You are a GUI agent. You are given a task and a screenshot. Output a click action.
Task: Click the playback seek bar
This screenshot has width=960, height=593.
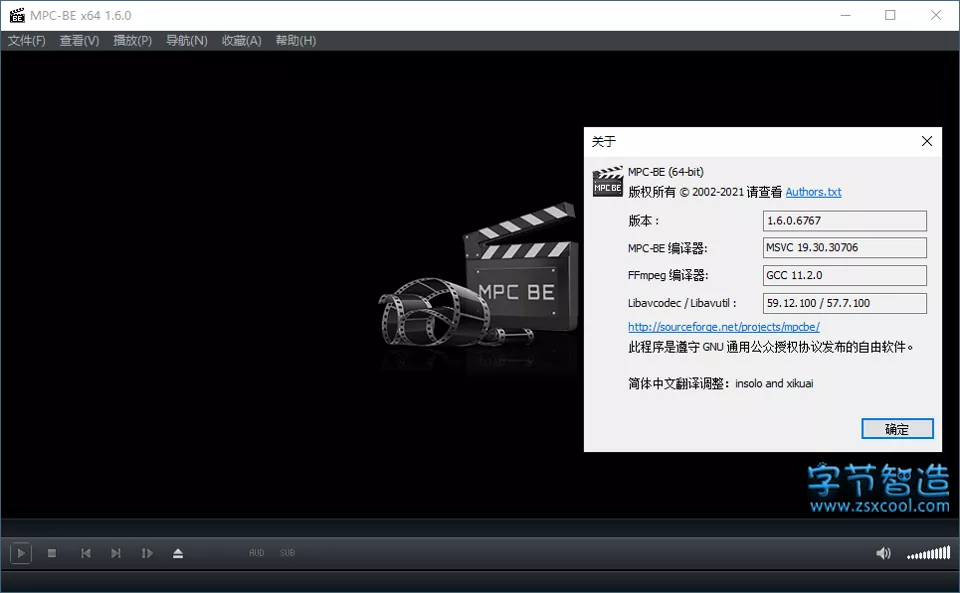click(x=480, y=528)
